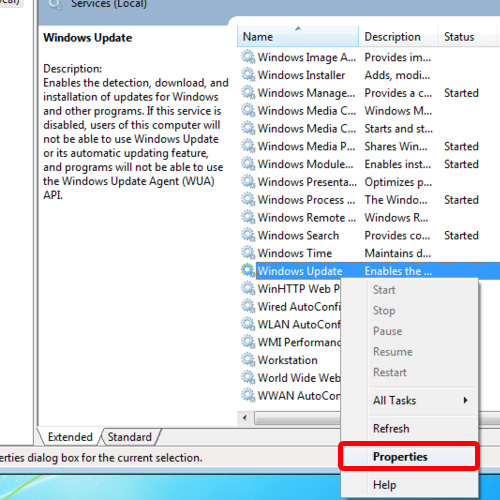Click the WMI Performance service name
This screenshot has height=500, width=500.
click(299, 342)
